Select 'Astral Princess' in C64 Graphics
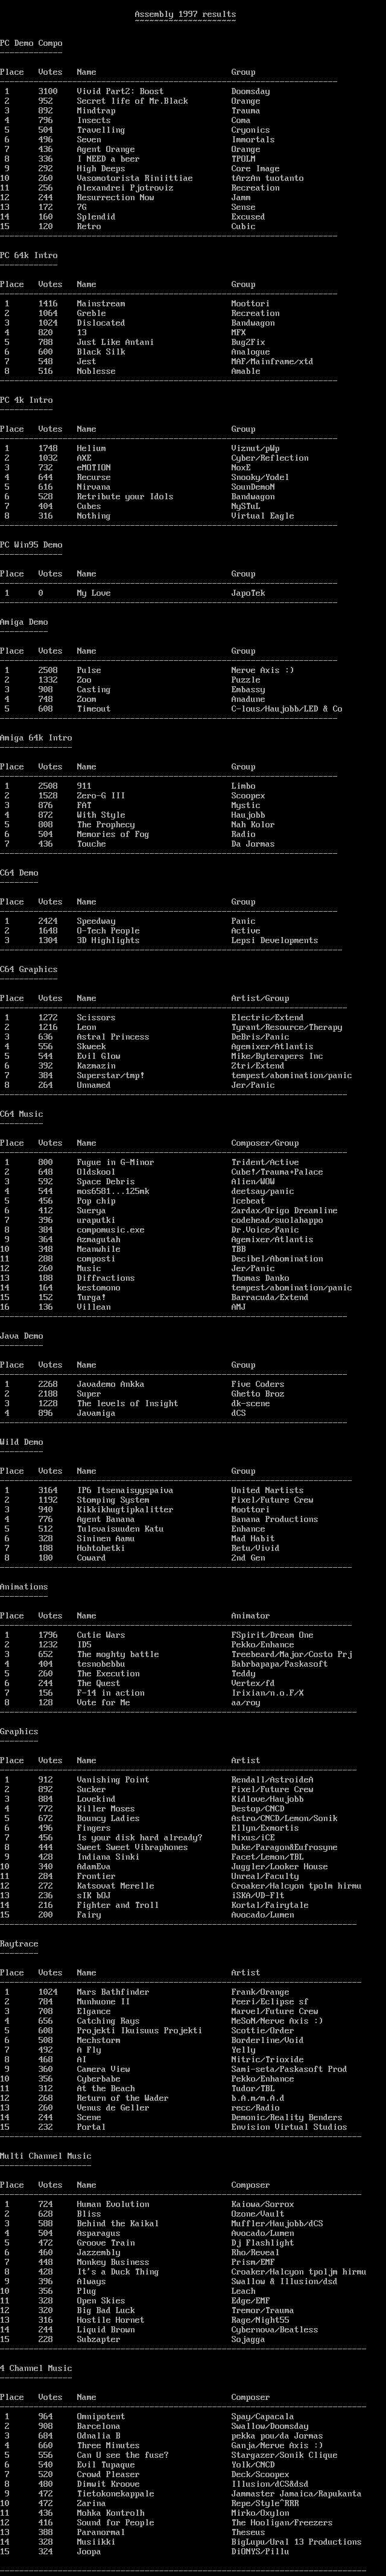Image resolution: width=386 pixels, height=2576 pixels. 113,1037
